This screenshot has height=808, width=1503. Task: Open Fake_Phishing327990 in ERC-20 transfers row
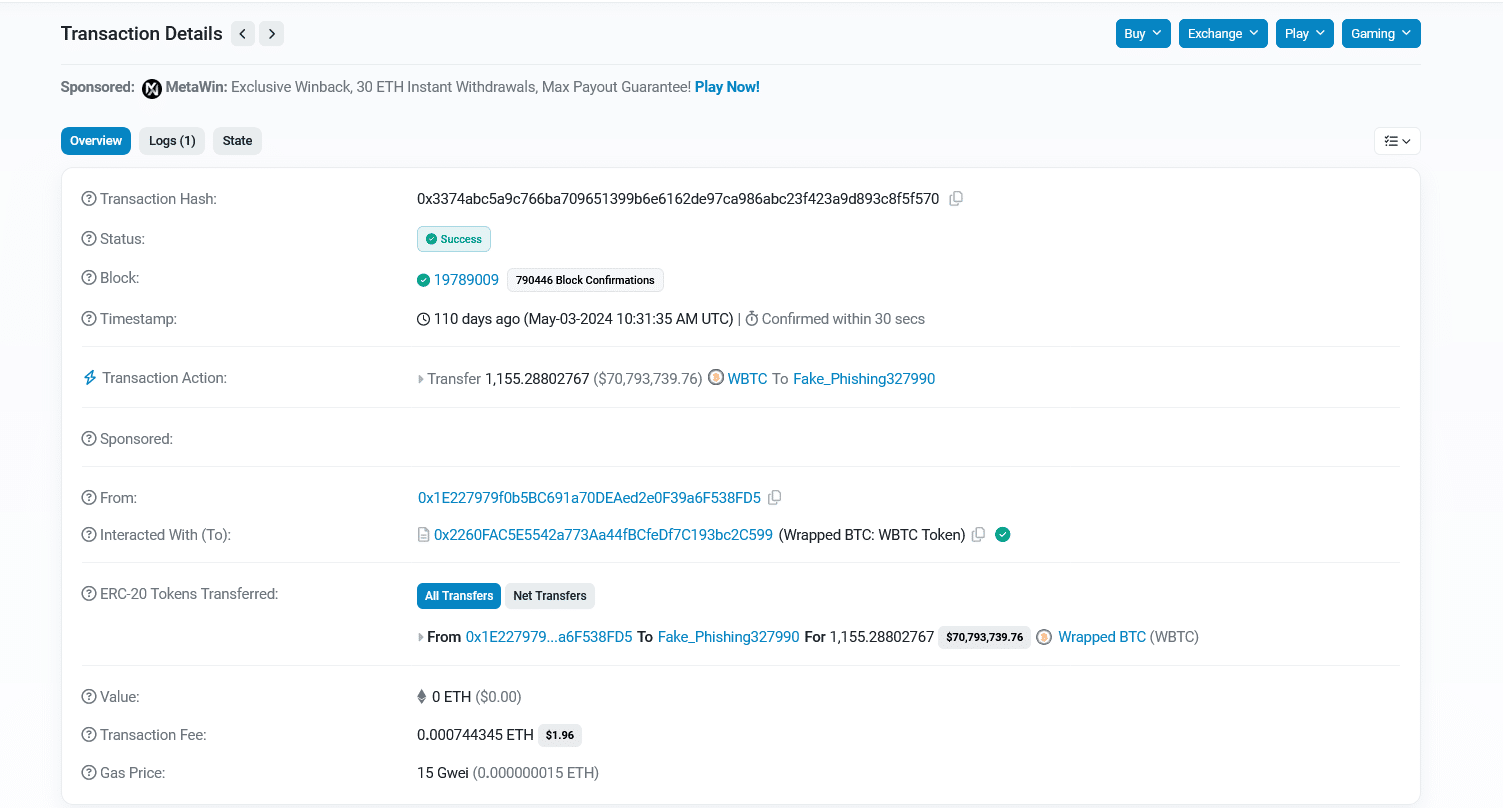[728, 637]
